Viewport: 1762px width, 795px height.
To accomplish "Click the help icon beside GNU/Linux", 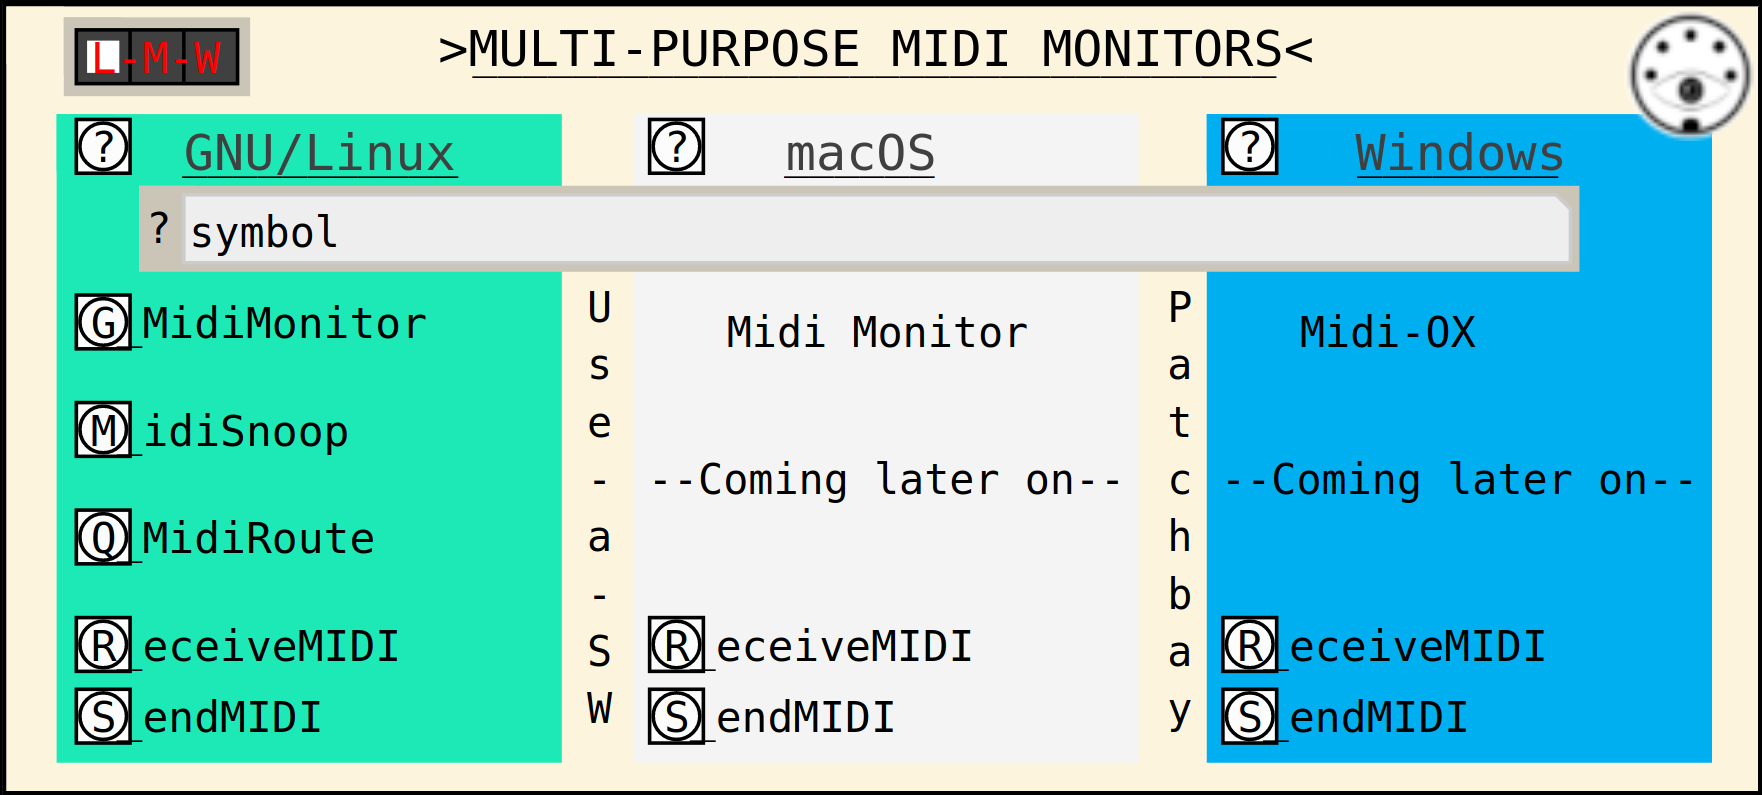I will point(103,146).
